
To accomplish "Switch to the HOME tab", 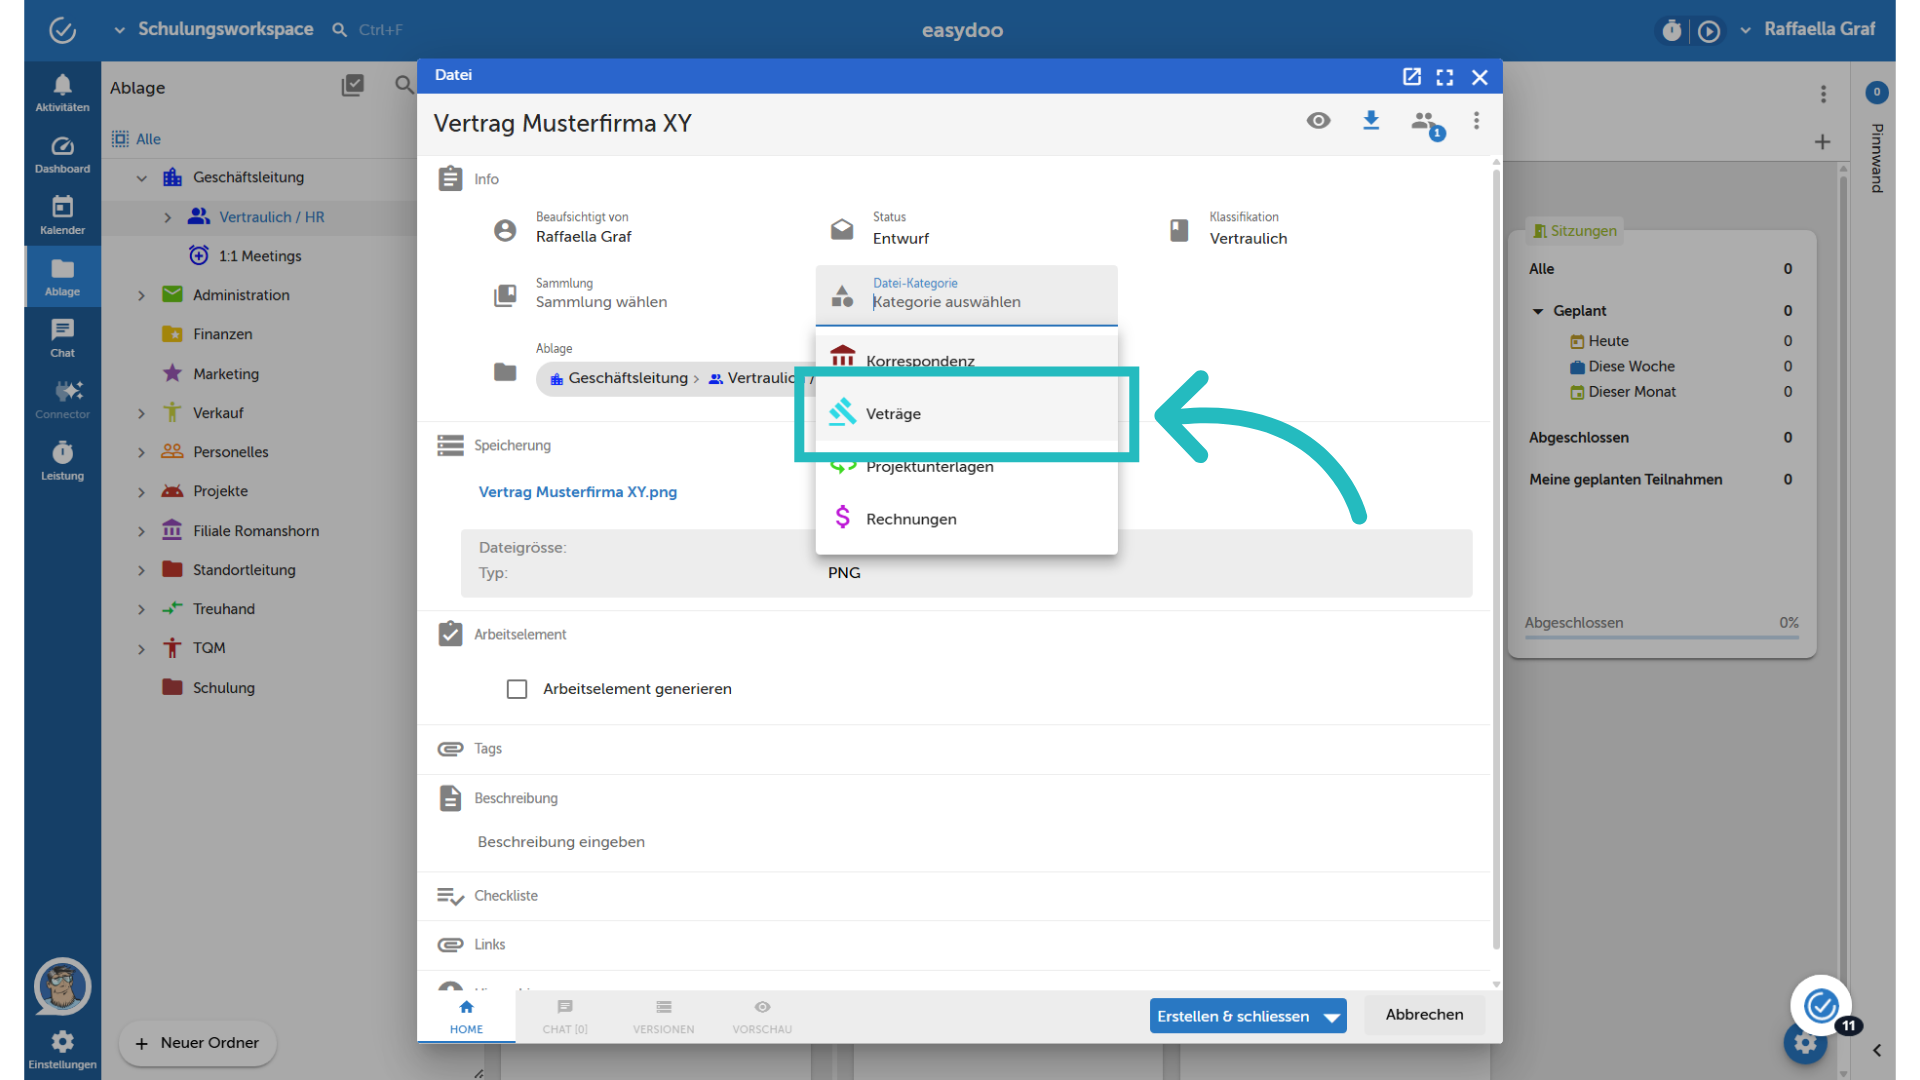I will (466, 1016).
